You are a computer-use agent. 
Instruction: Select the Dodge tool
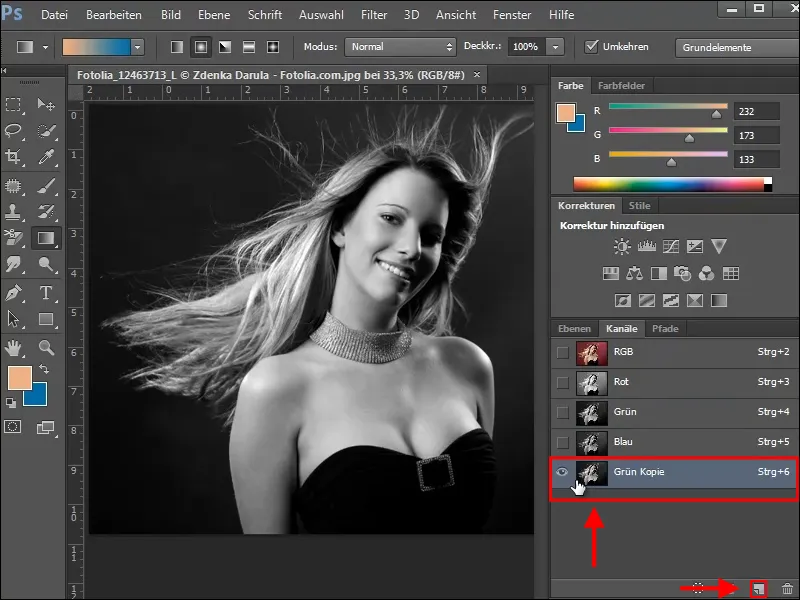(x=46, y=264)
